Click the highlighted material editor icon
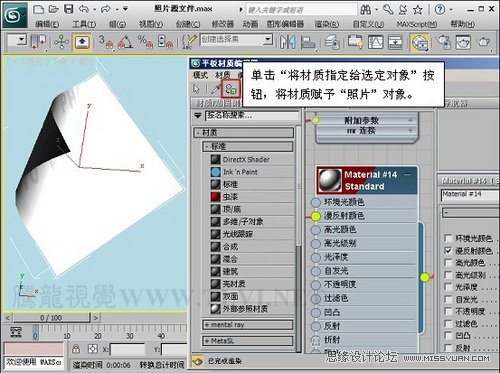500x373 pixels. coord(419,42)
